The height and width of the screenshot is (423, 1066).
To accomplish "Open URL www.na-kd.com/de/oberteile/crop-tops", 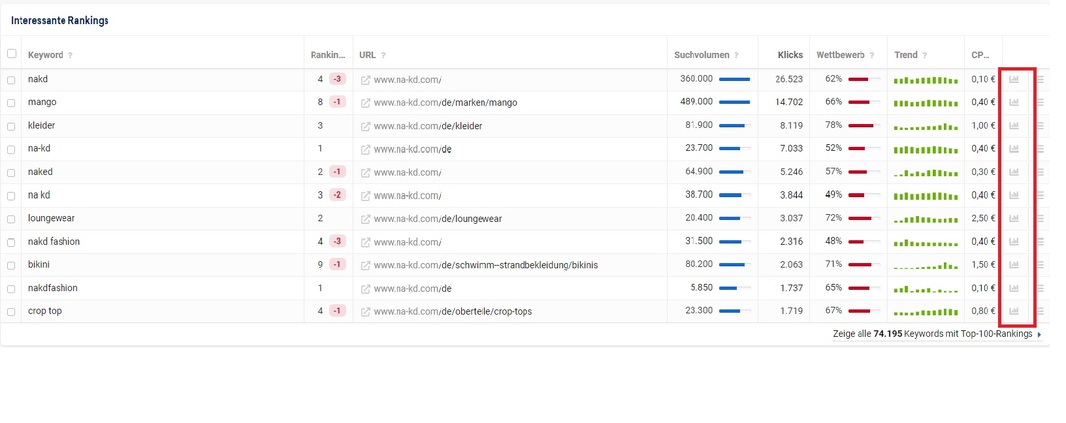I will point(453,311).
